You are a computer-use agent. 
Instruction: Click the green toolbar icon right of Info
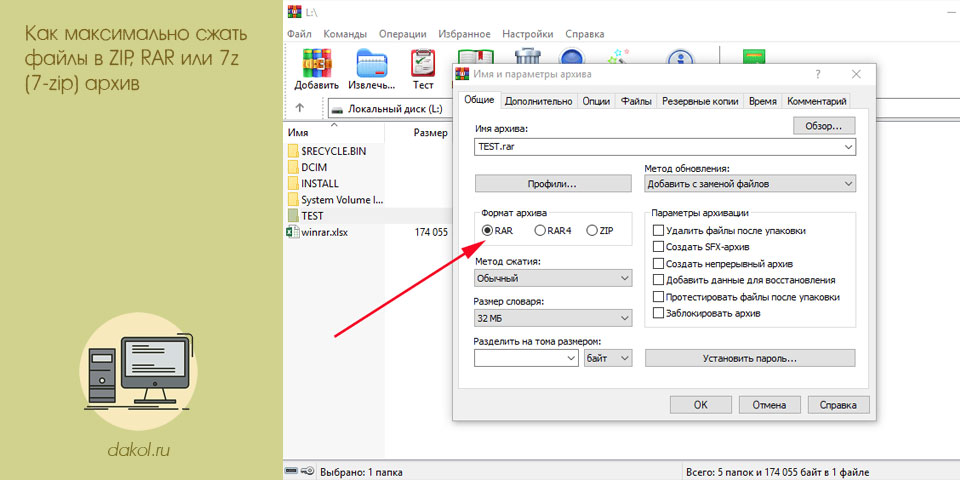(x=754, y=56)
